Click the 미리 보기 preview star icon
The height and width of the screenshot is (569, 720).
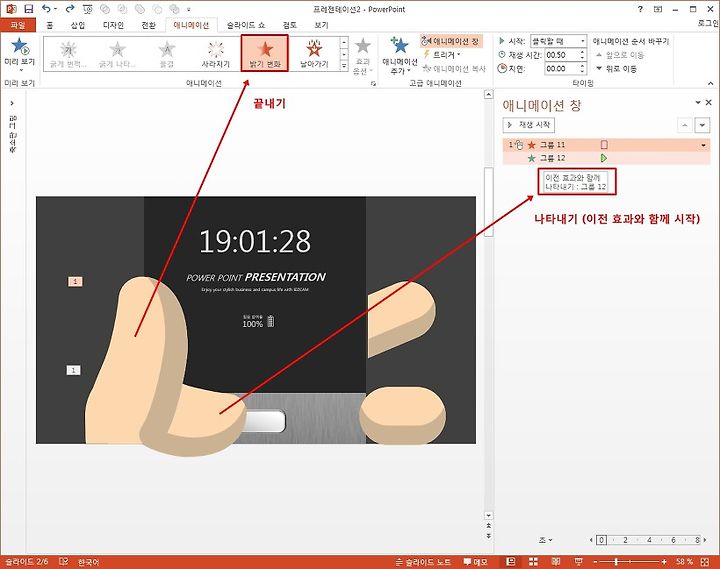tap(19, 46)
